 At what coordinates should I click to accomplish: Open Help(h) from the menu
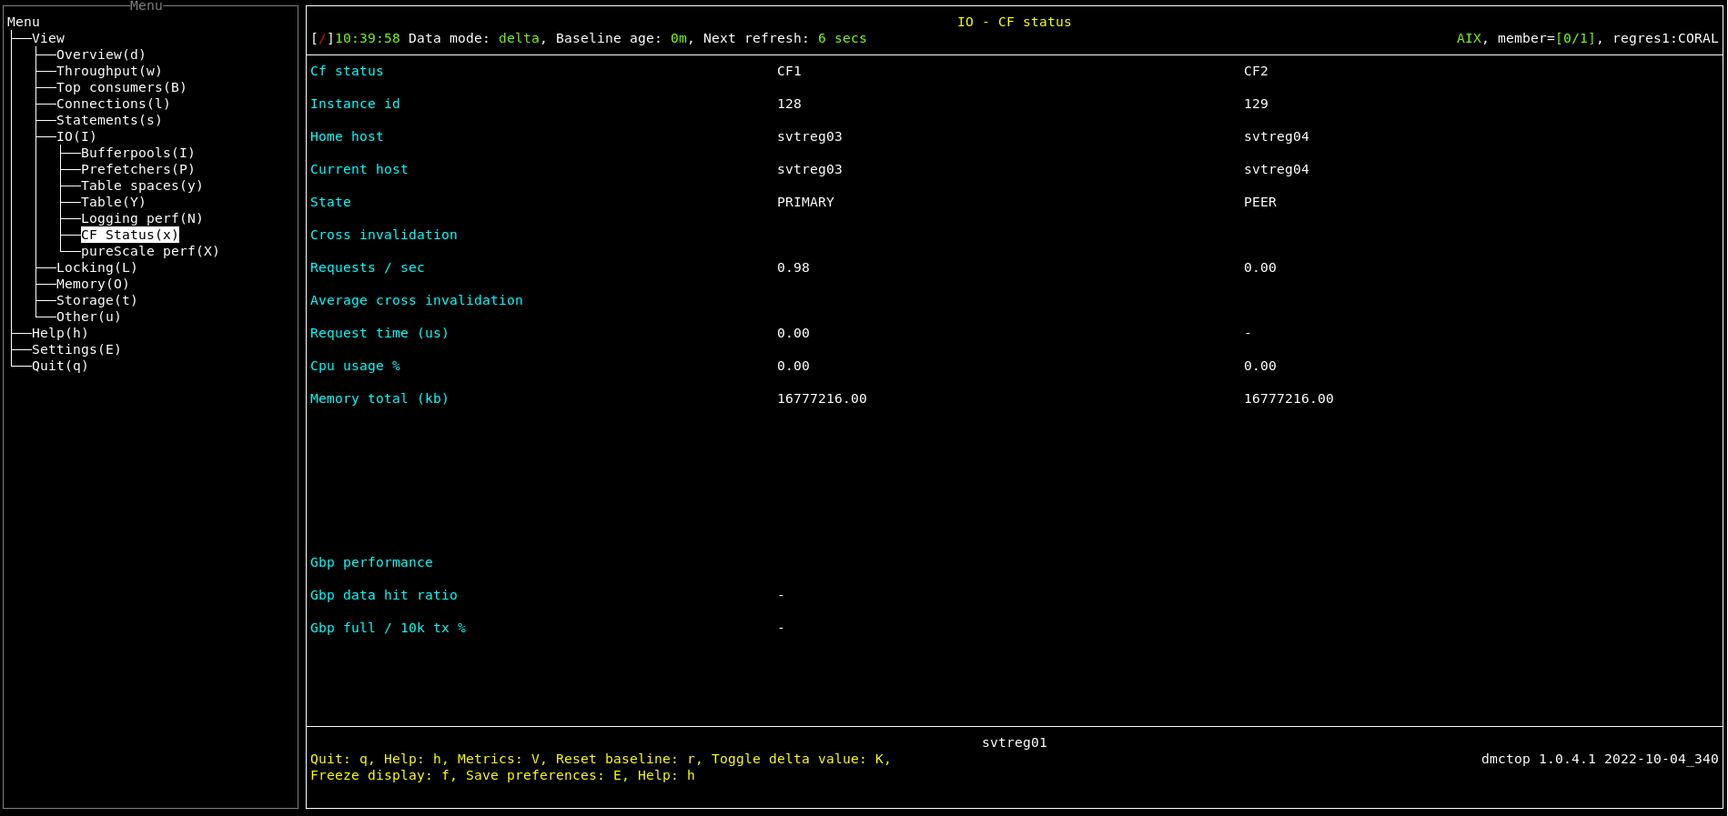pos(60,333)
